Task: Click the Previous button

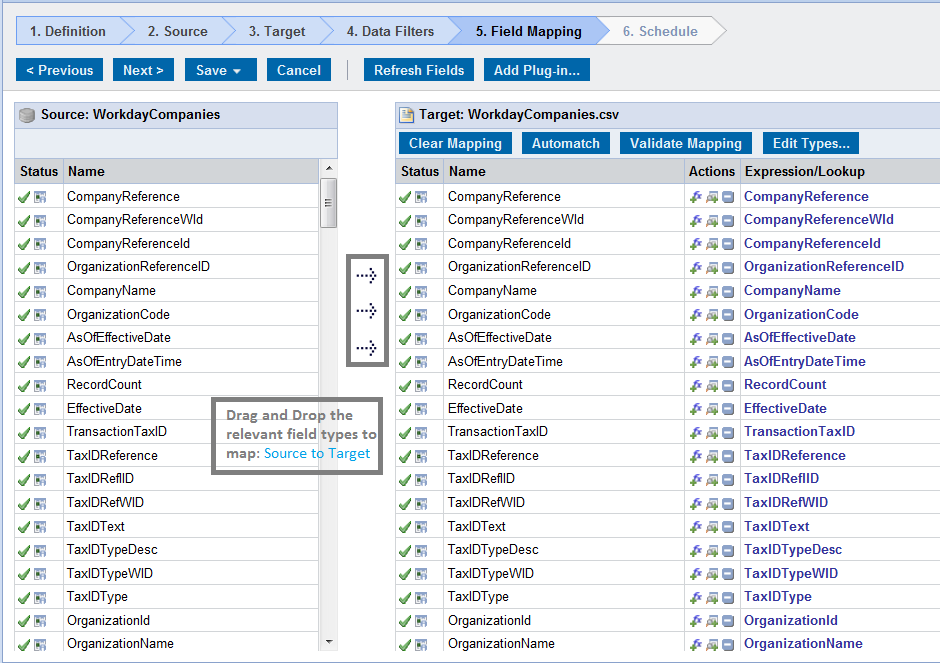Action: pyautogui.click(x=59, y=70)
